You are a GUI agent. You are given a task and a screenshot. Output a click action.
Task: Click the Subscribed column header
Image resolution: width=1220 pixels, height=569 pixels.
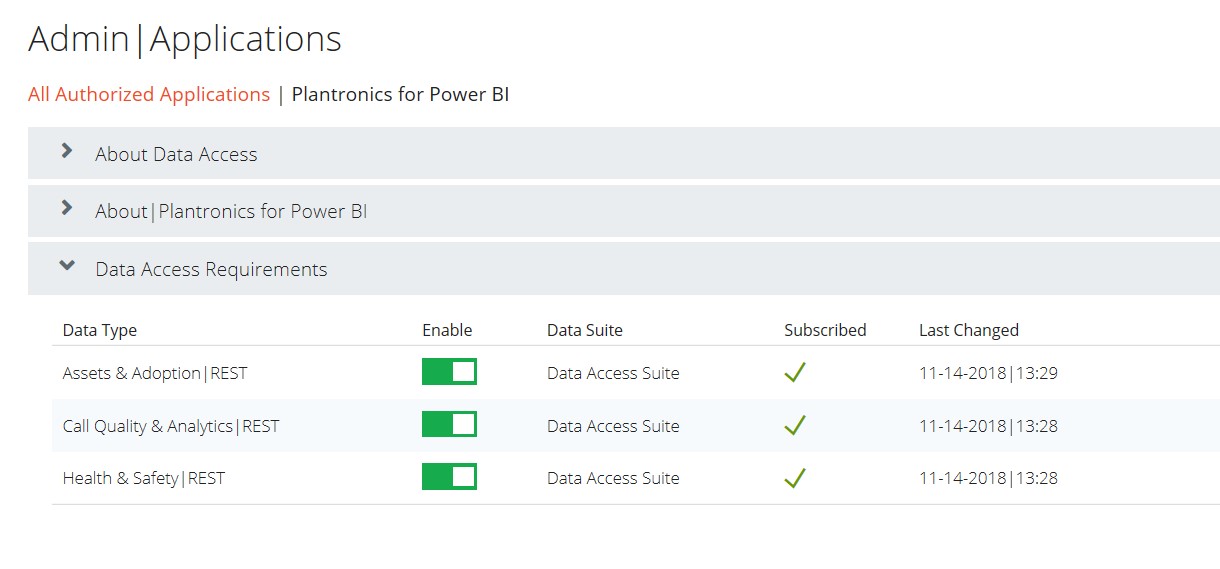(x=825, y=330)
